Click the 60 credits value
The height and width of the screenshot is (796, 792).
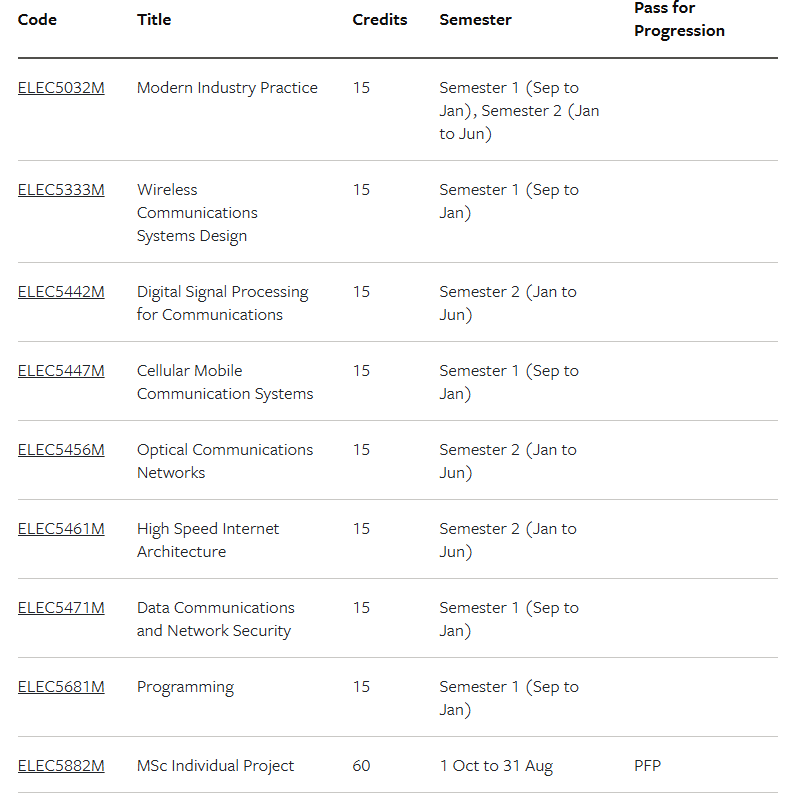(361, 766)
